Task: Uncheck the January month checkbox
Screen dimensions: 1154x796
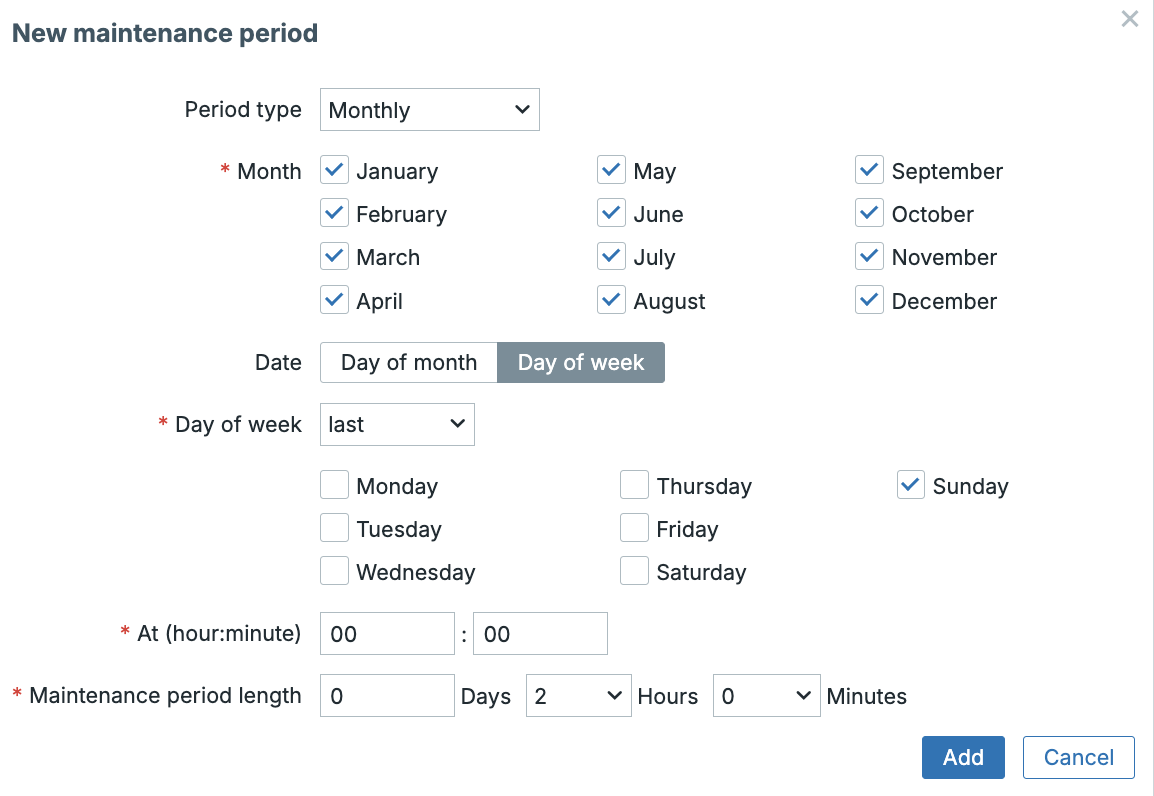Action: (334, 171)
